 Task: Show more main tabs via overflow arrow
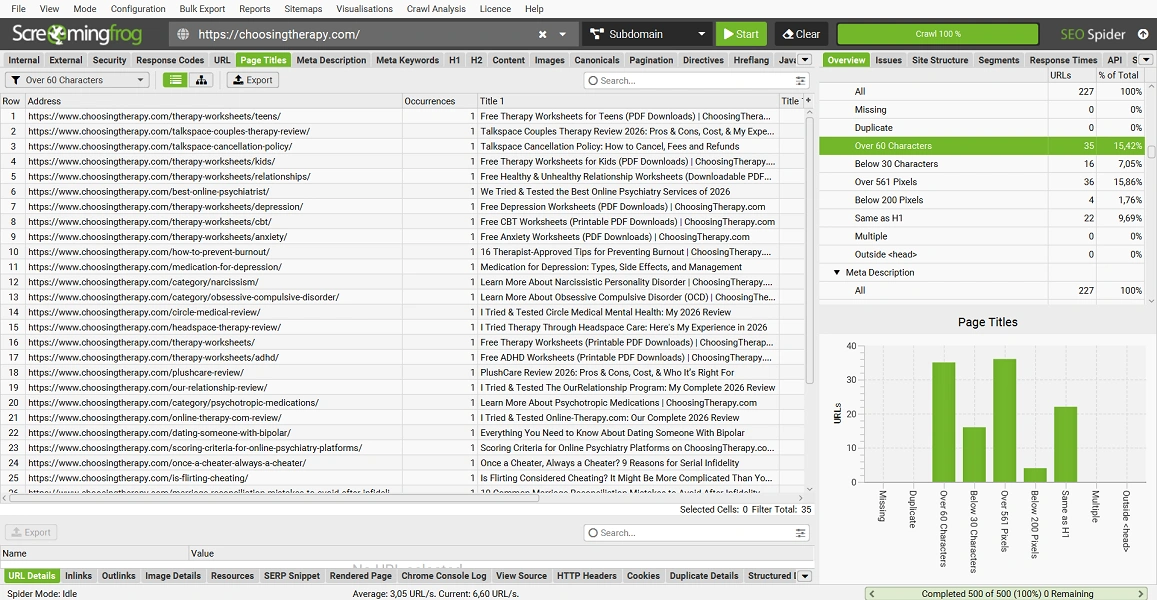click(805, 60)
